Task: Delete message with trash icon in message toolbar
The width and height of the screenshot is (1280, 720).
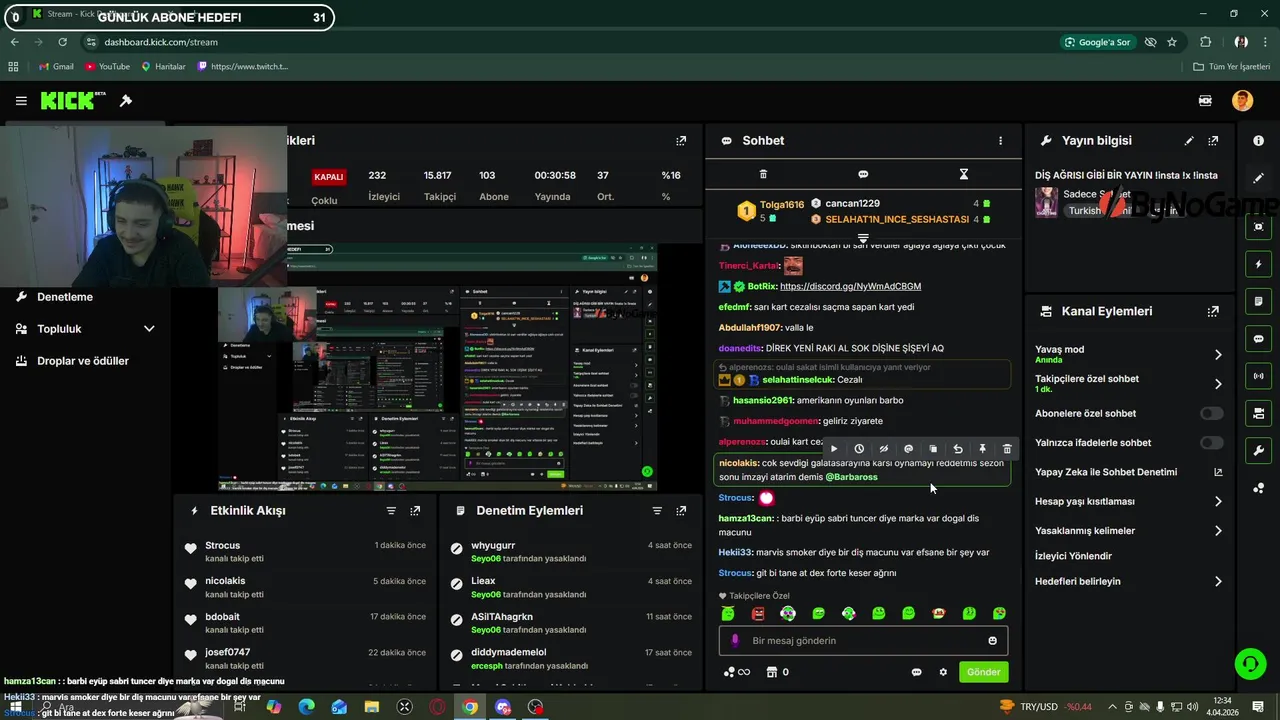Action: coord(1007,449)
